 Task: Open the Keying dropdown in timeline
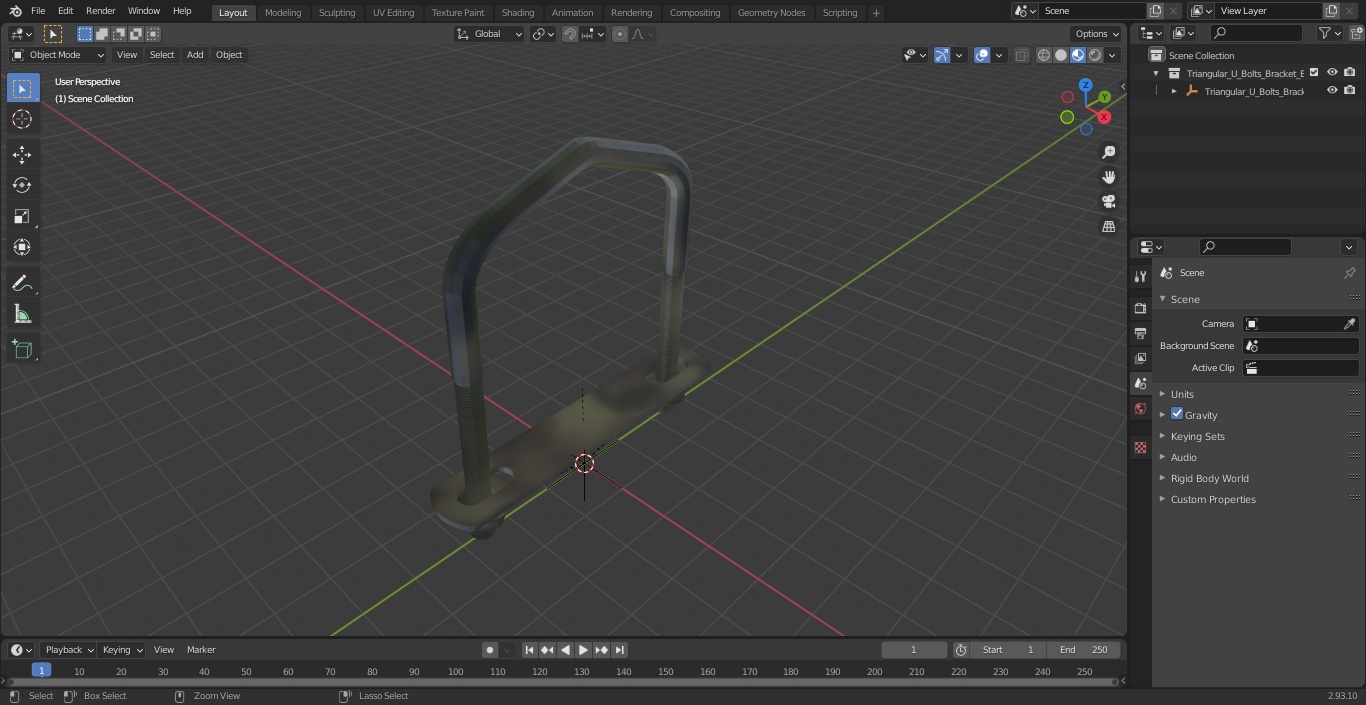[123, 650]
